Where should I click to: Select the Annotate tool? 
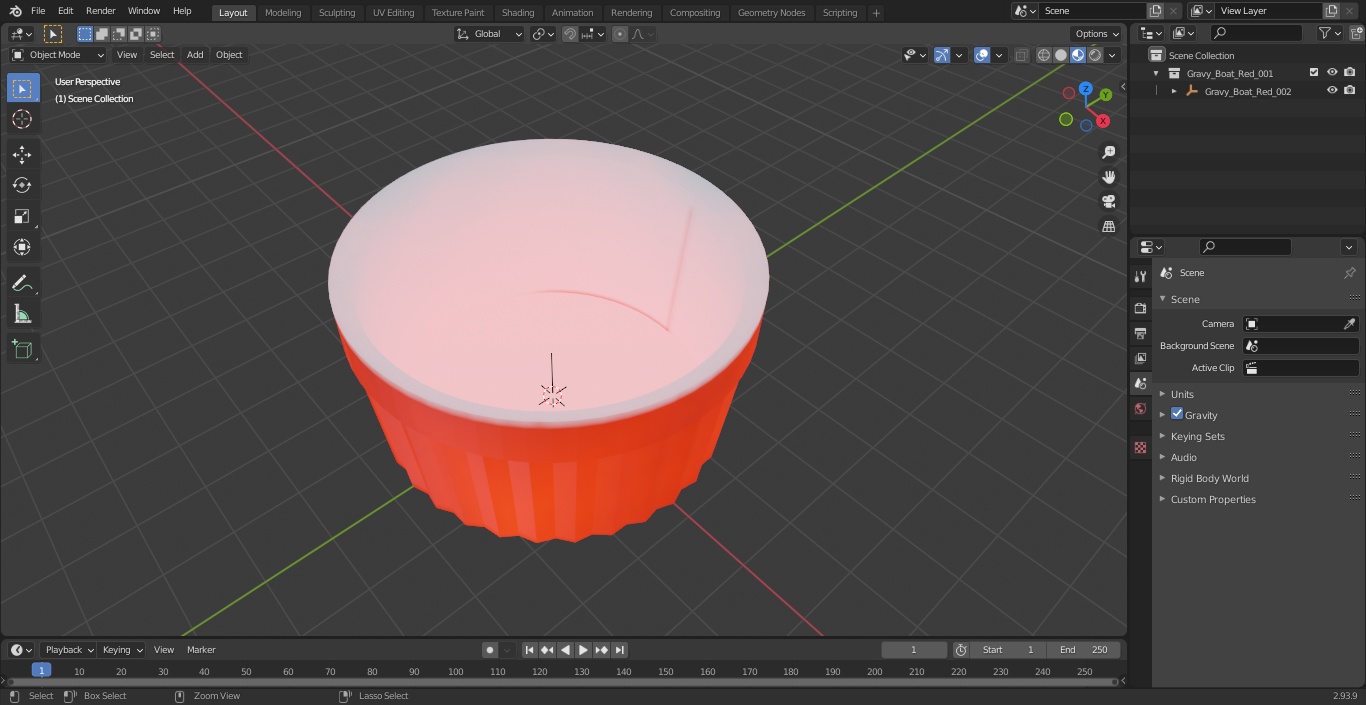pos(22,283)
